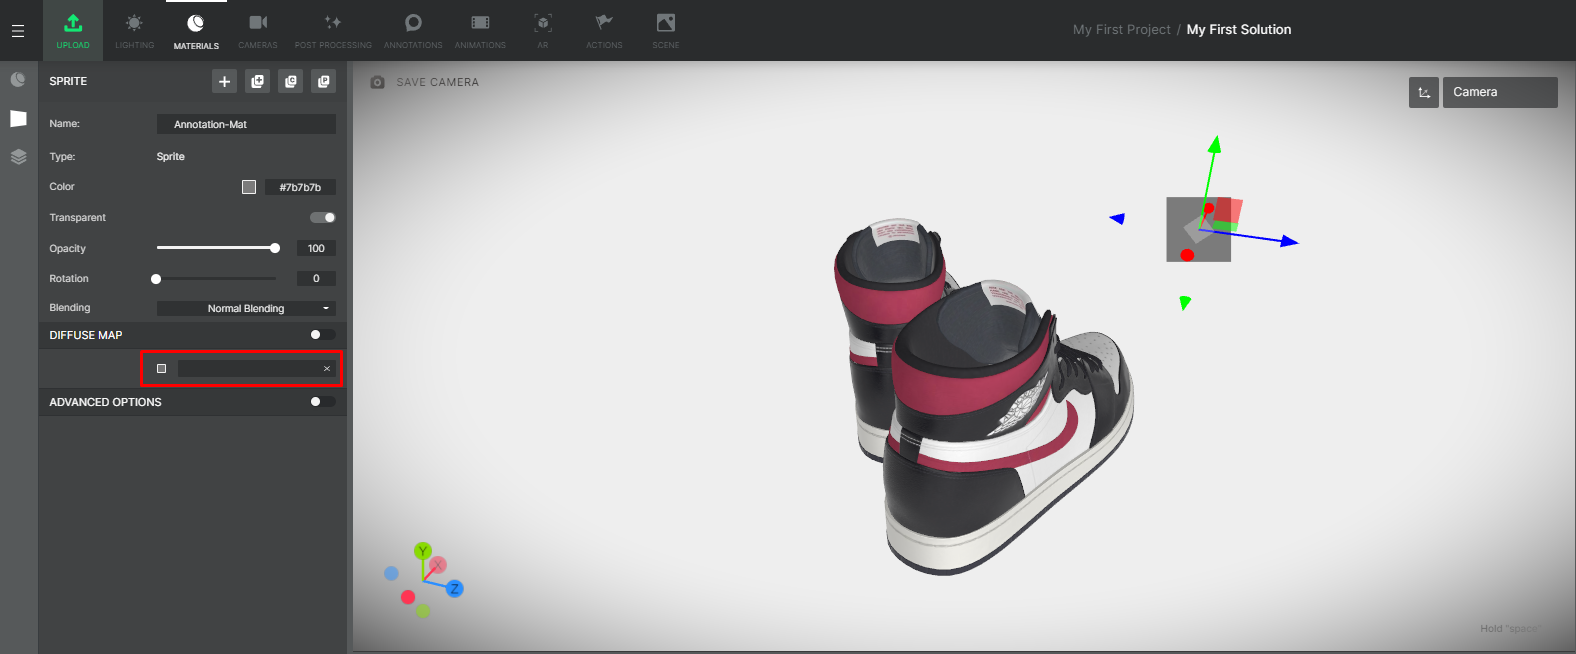Open the Normal Blending dropdown

pyautogui.click(x=246, y=308)
